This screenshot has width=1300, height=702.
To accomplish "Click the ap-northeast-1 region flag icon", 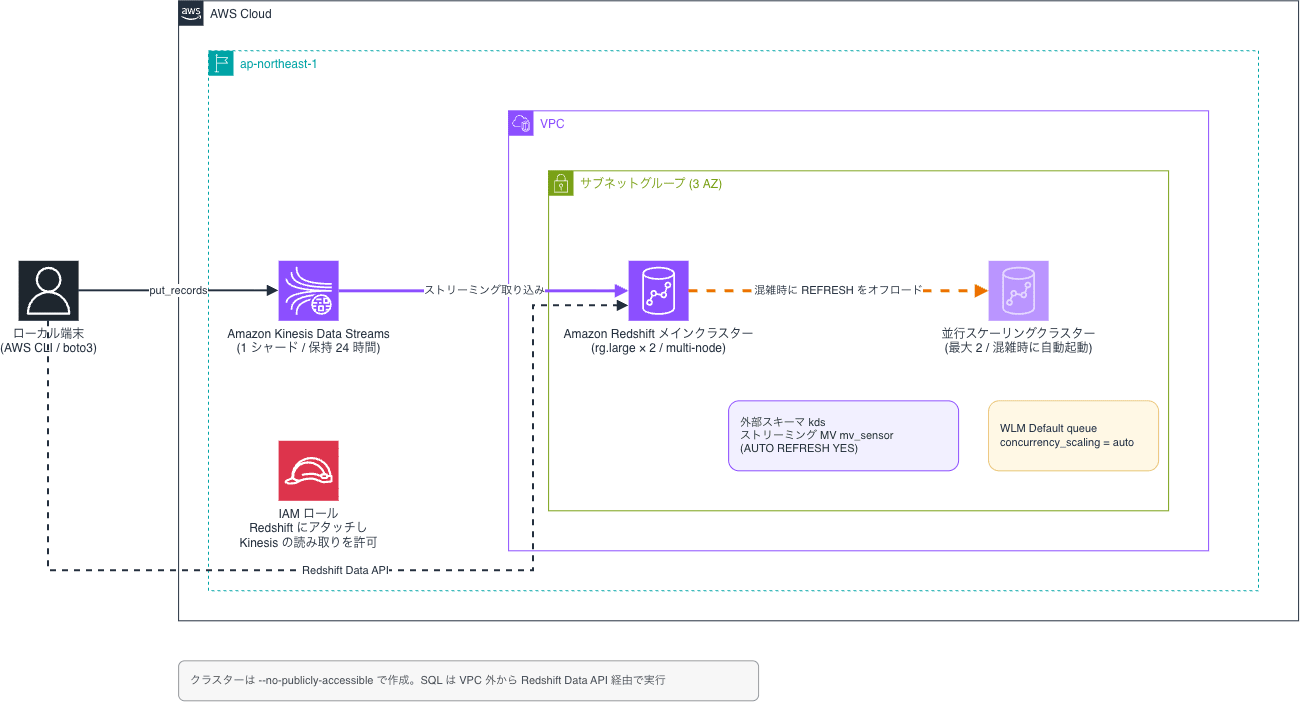I will pyautogui.click(x=221, y=63).
